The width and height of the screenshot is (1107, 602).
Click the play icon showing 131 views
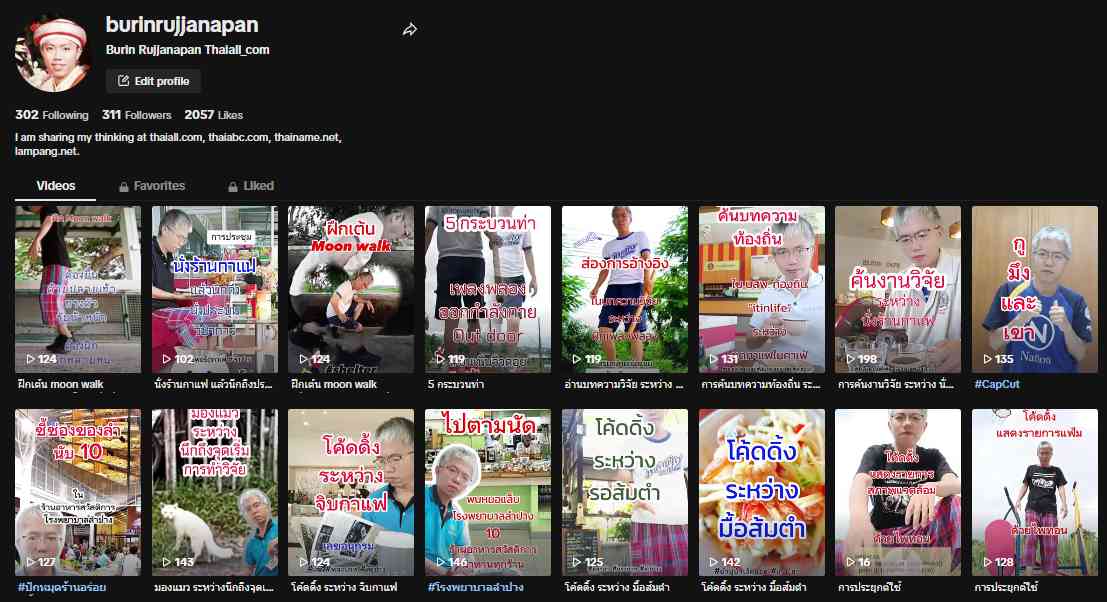coord(712,359)
